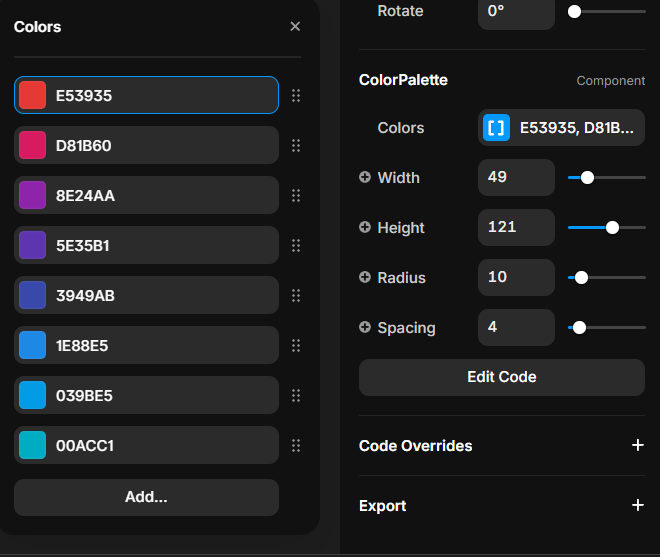Image resolution: width=660 pixels, height=557 pixels.
Task: Click the drag handle beside 8E24AA
Action: coord(295,196)
